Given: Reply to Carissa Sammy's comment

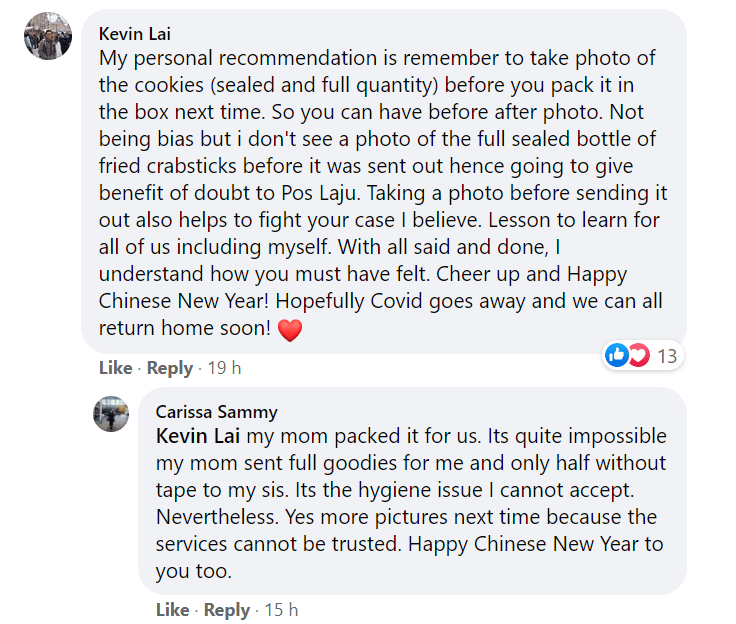Looking at the screenshot, I should pos(227,610).
